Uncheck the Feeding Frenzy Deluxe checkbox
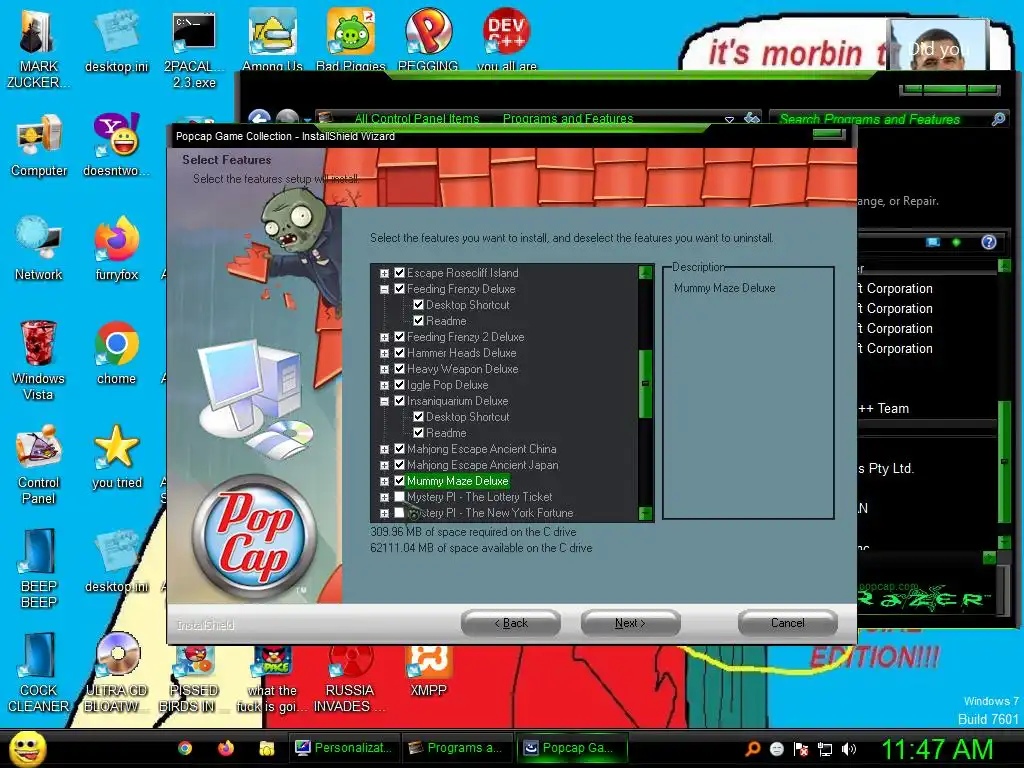Viewport: 1024px width, 768px height. click(x=400, y=289)
